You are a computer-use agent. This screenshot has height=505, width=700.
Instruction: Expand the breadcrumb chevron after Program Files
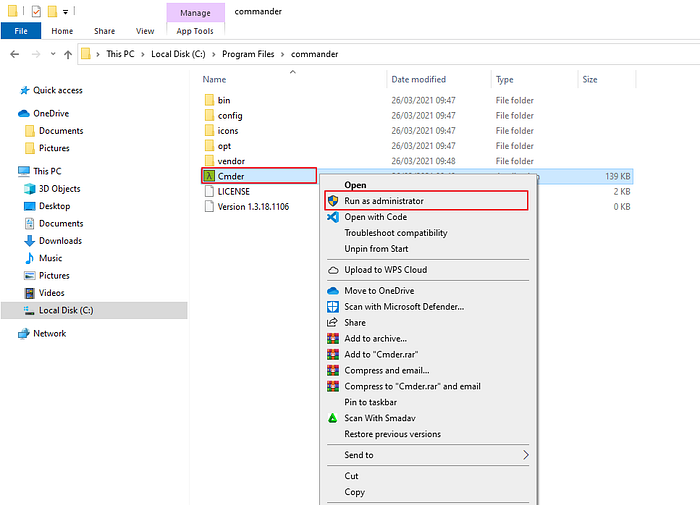[283, 54]
